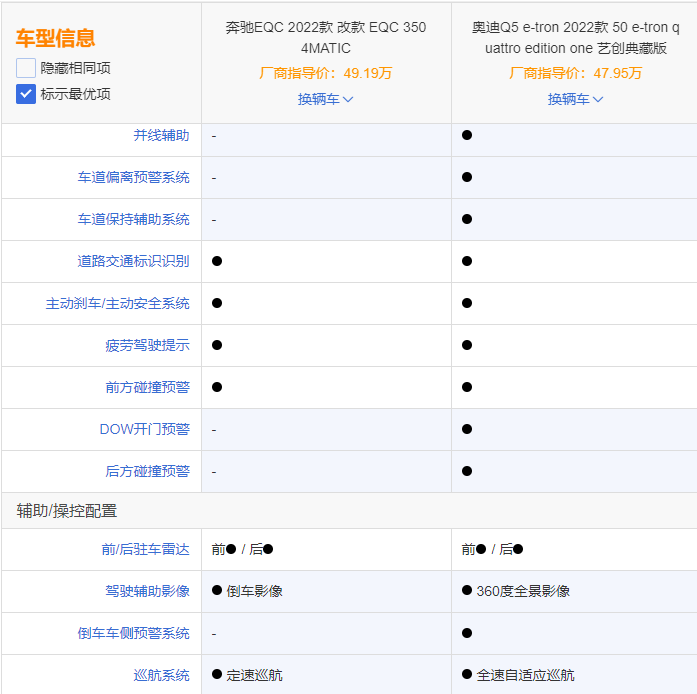Click 奔驰 DOW开门预警 dash cell

click(326, 429)
